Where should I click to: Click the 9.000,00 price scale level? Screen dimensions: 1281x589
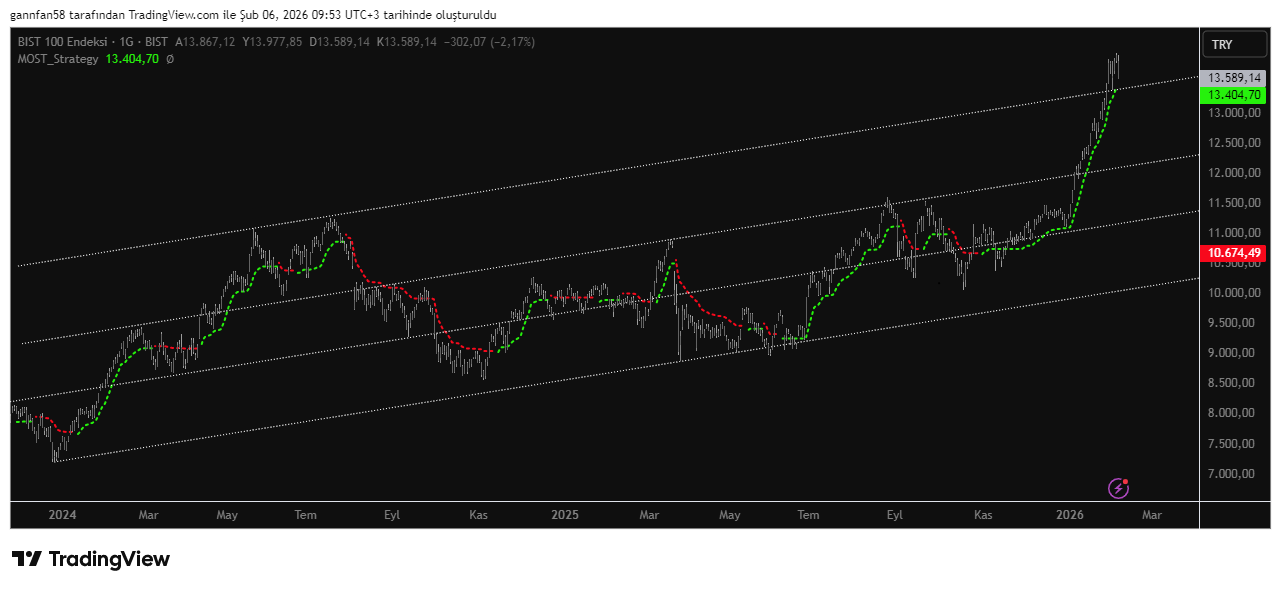click(1233, 353)
